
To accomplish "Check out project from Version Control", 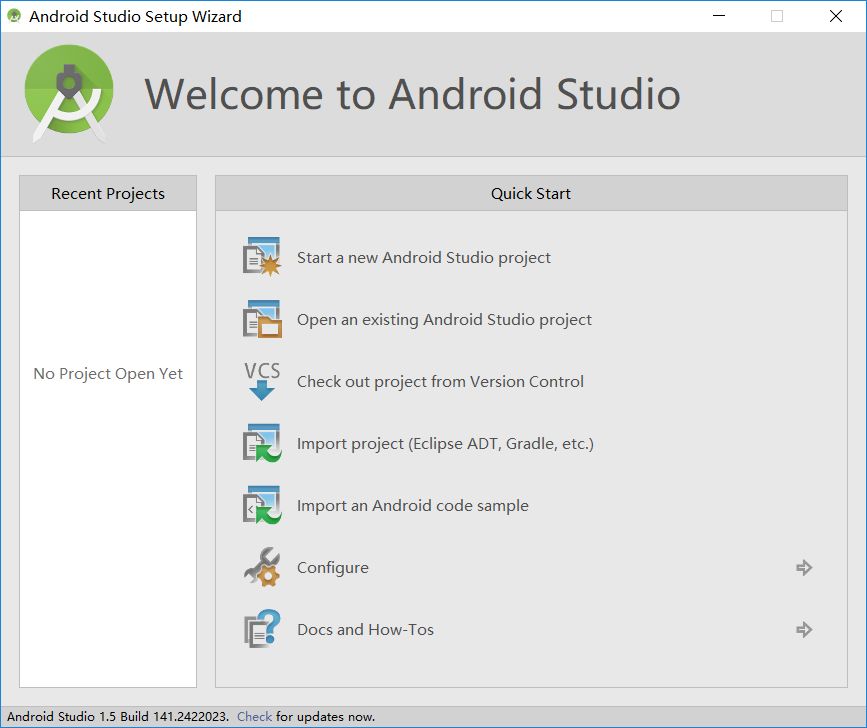I will pyautogui.click(x=440, y=381).
